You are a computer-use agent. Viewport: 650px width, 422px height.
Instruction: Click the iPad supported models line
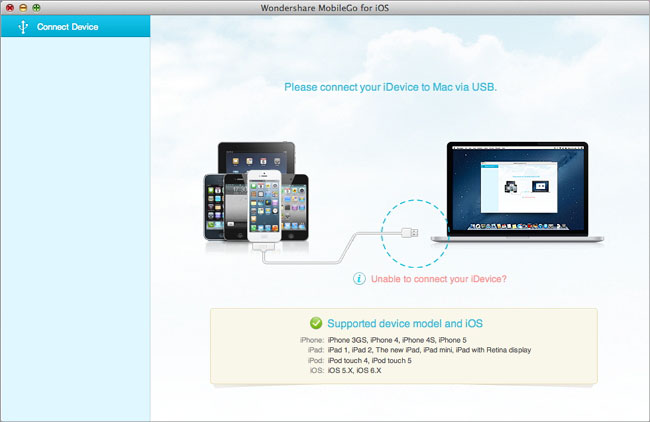[x=419, y=350]
